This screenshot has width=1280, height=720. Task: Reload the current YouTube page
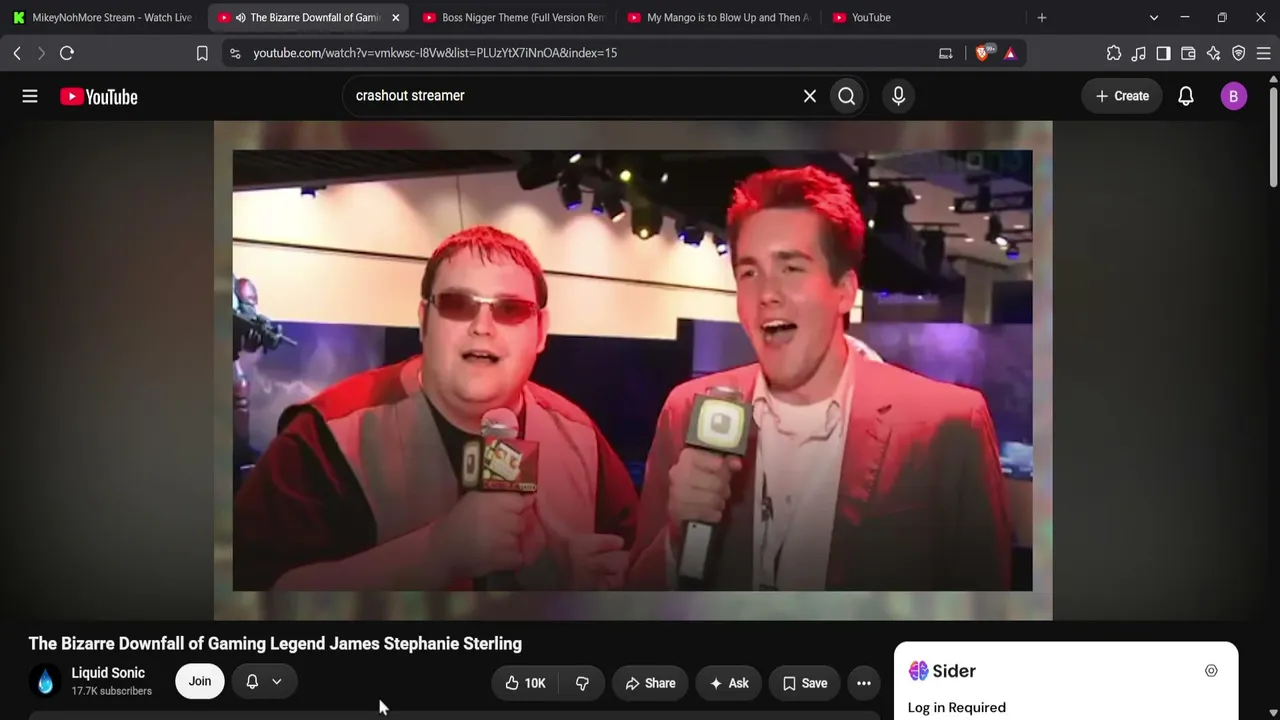67,53
